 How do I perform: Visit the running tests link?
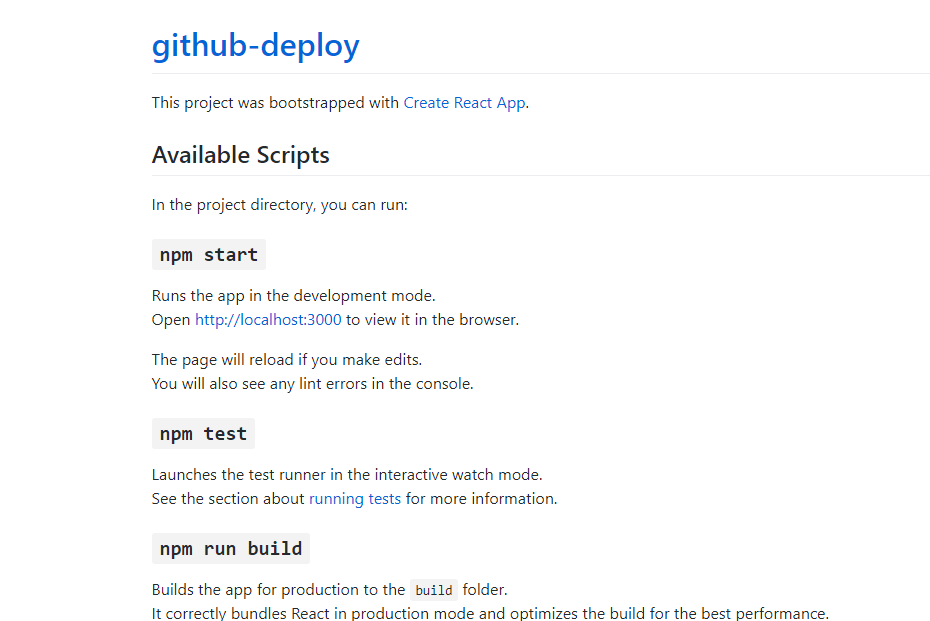[355, 499]
